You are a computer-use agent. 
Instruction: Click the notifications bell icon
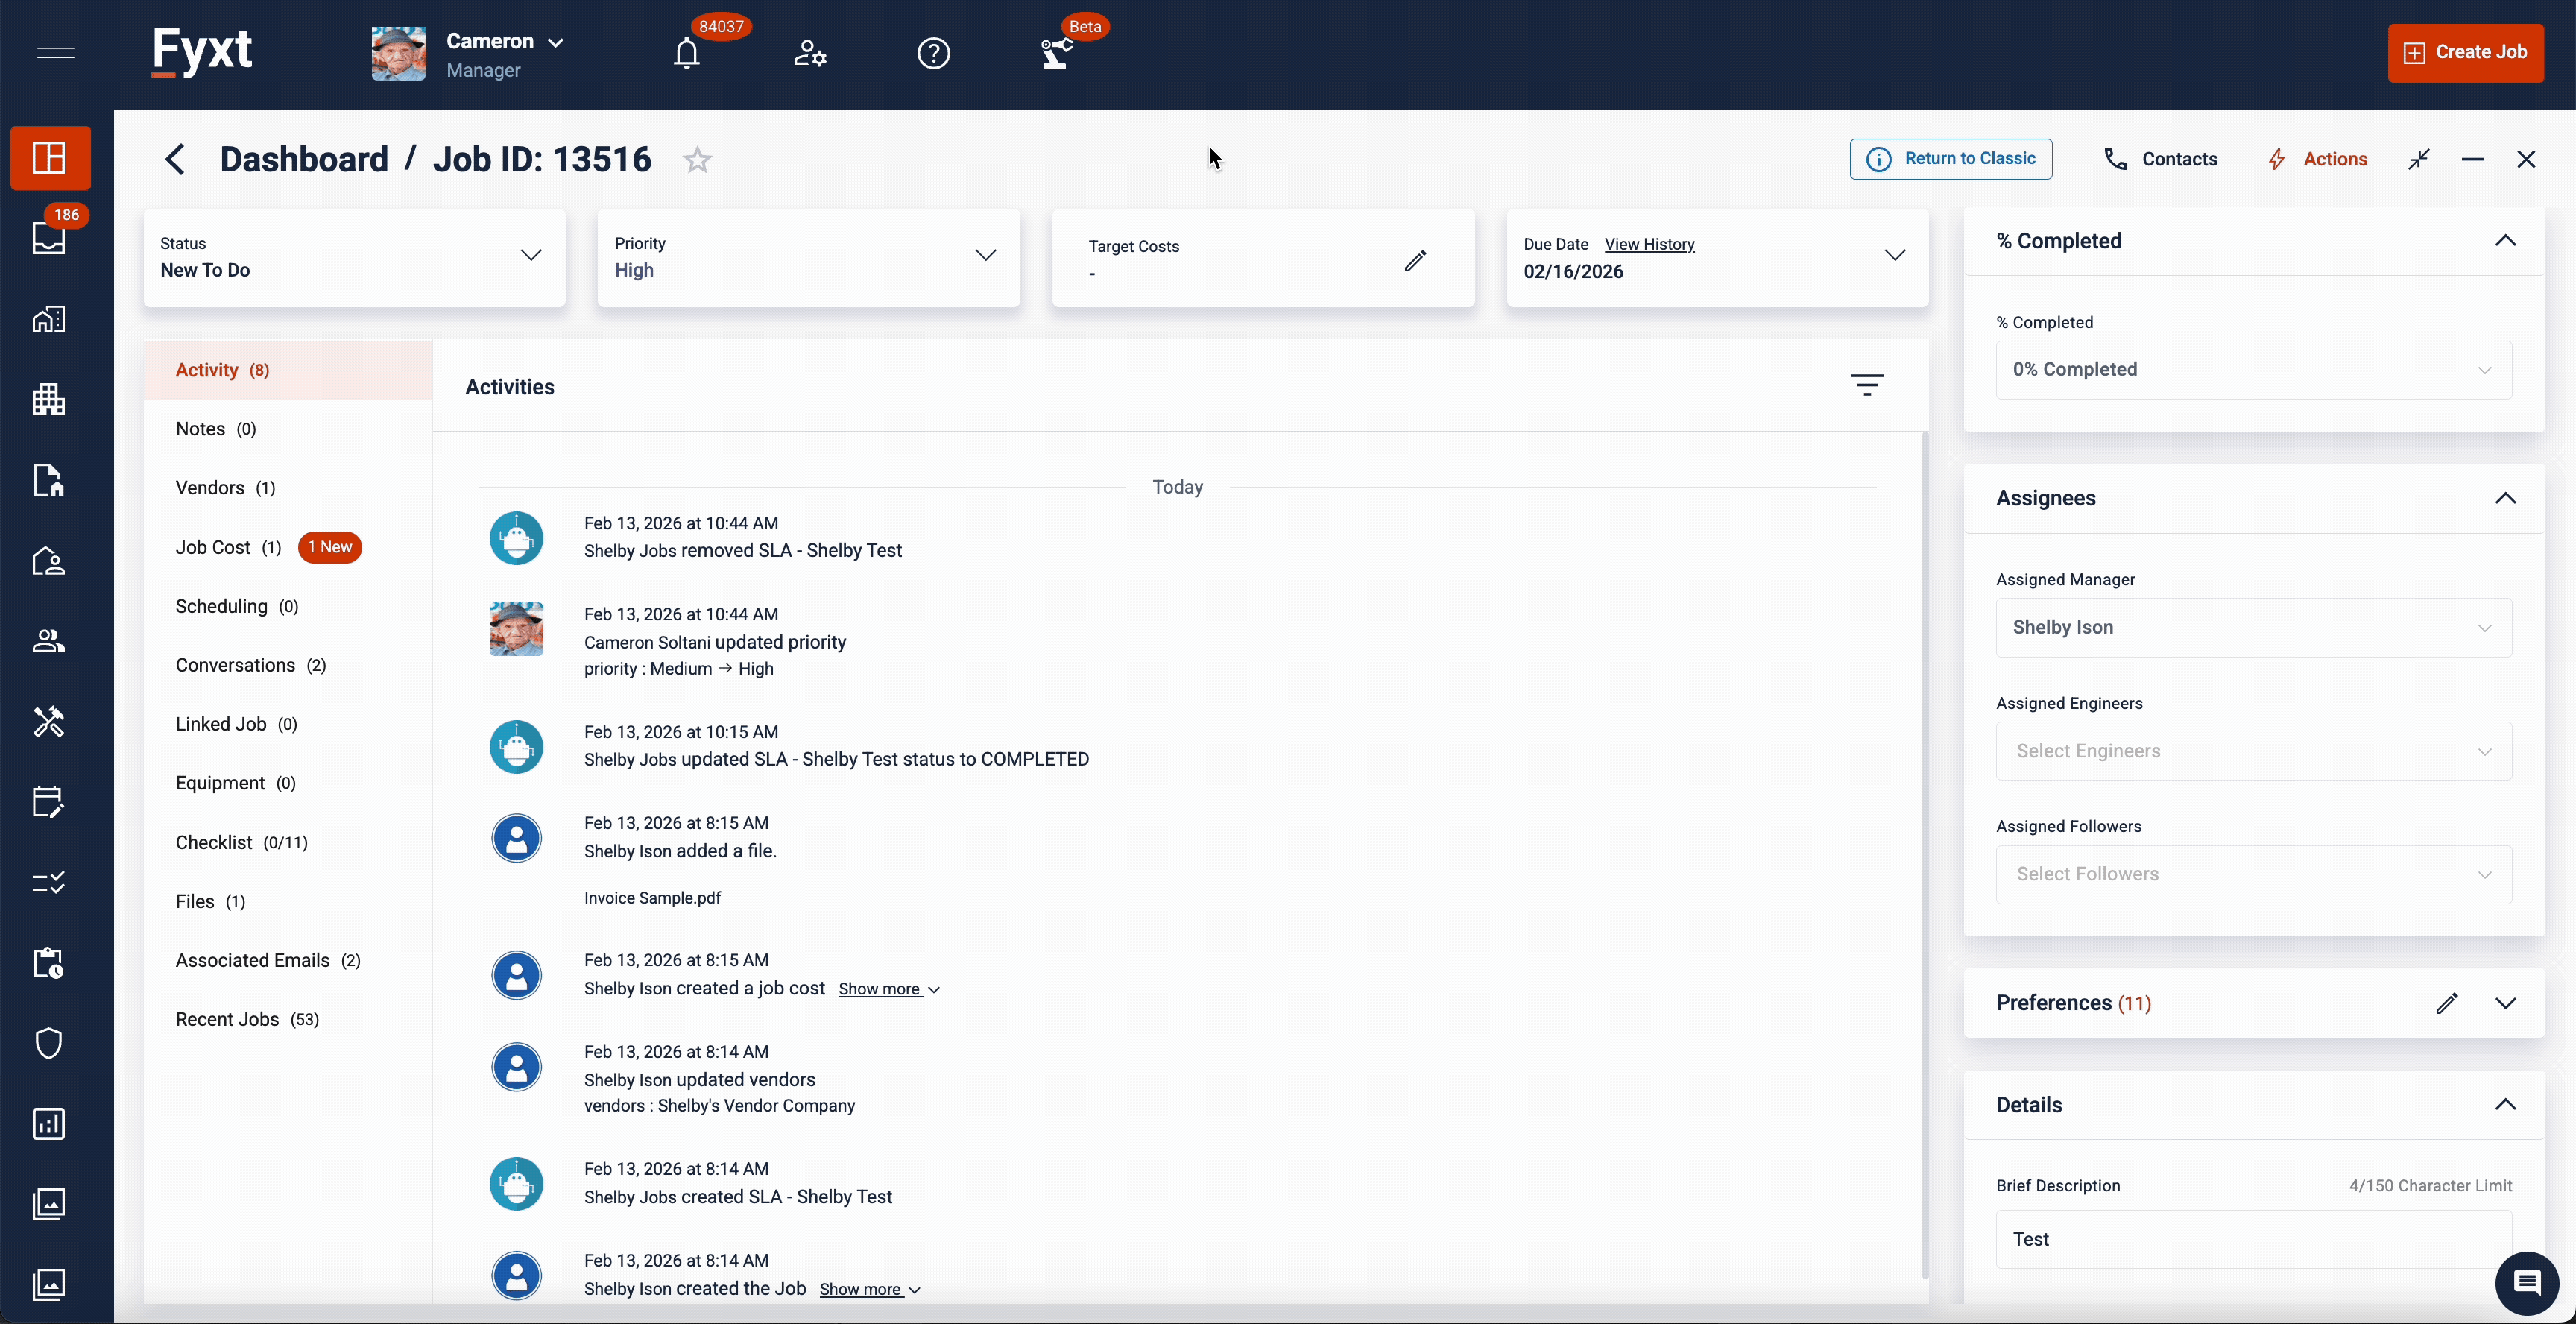click(x=686, y=53)
